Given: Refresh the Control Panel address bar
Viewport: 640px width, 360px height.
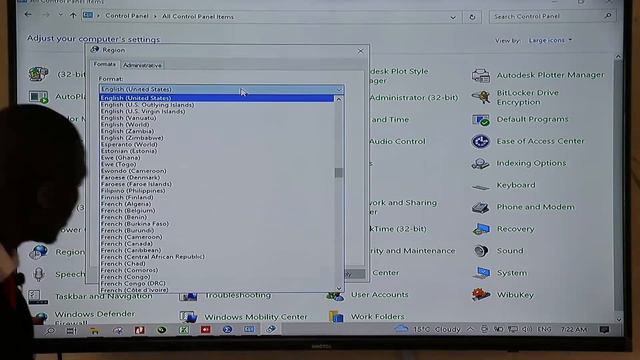Looking at the screenshot, I should (x=472, y=17).
